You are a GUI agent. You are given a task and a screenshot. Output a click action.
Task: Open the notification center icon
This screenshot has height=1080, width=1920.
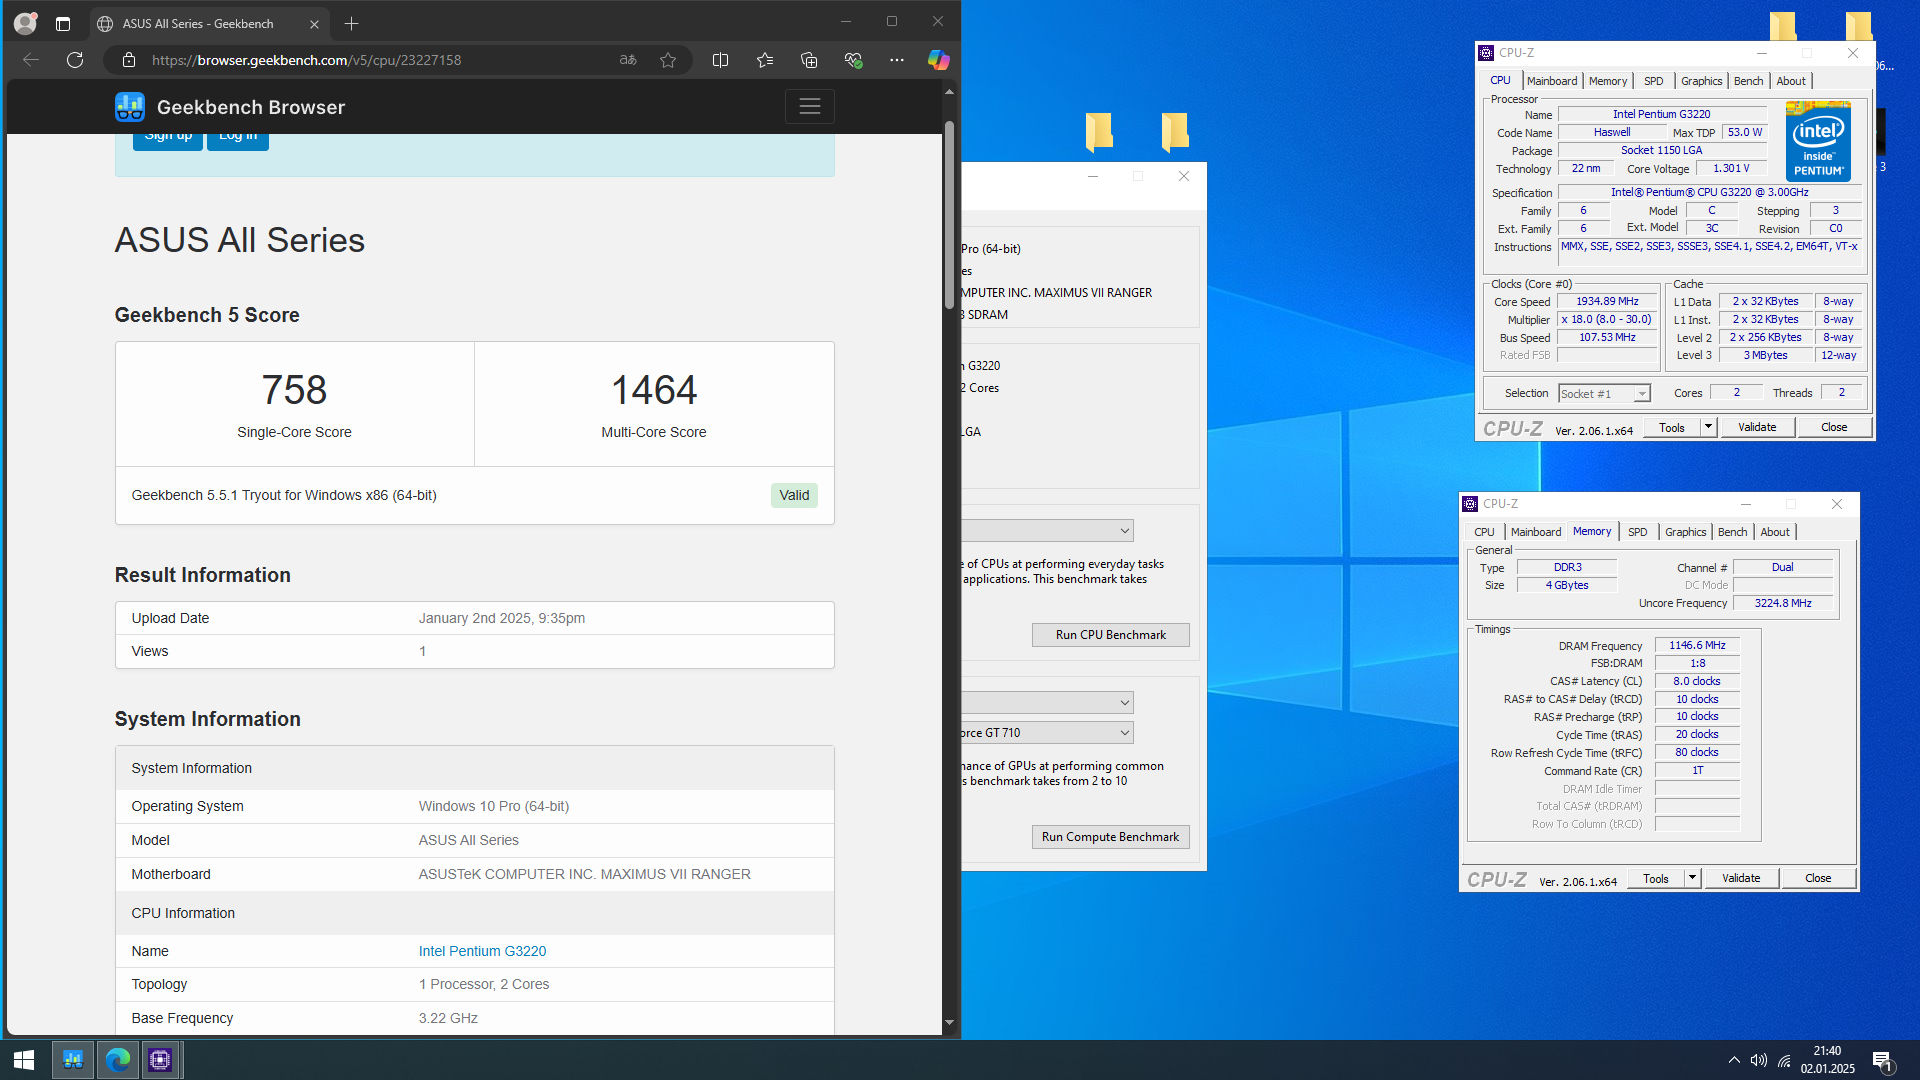click(1882, 1061)
